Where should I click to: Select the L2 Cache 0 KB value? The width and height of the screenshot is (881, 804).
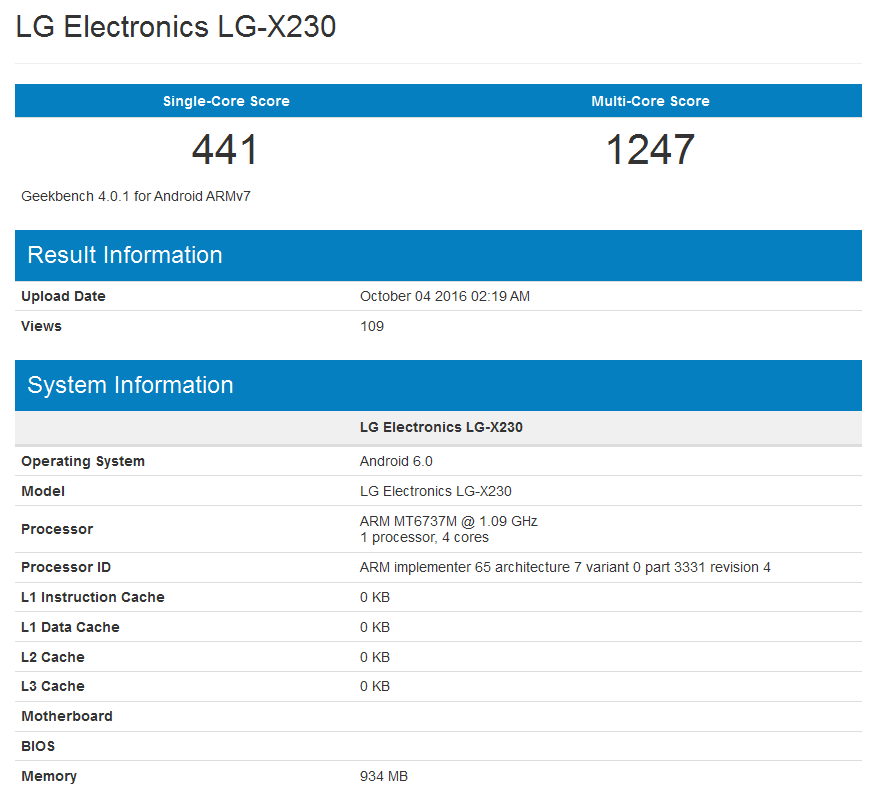tap(375, 657)
